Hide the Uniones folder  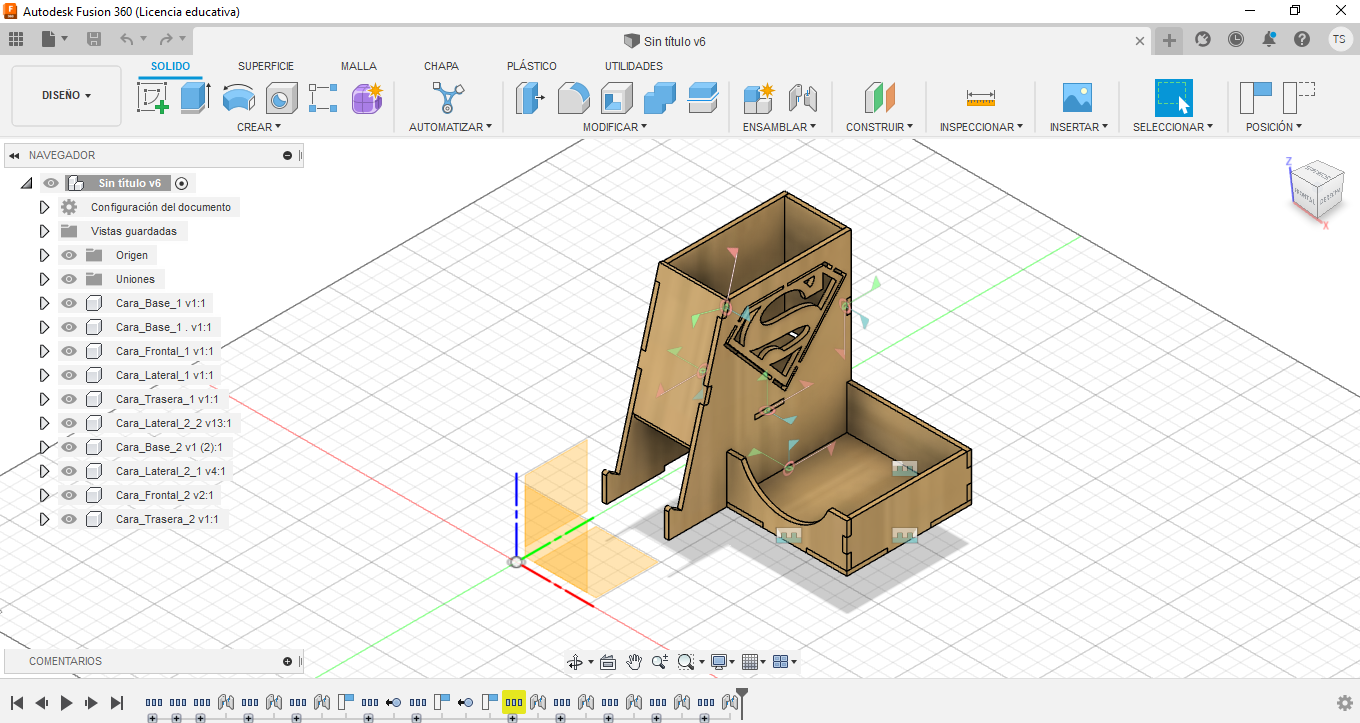click(69, 279)
